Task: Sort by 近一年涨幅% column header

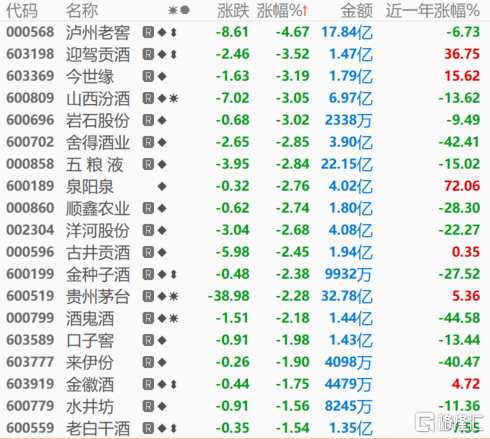Action: 433,11
